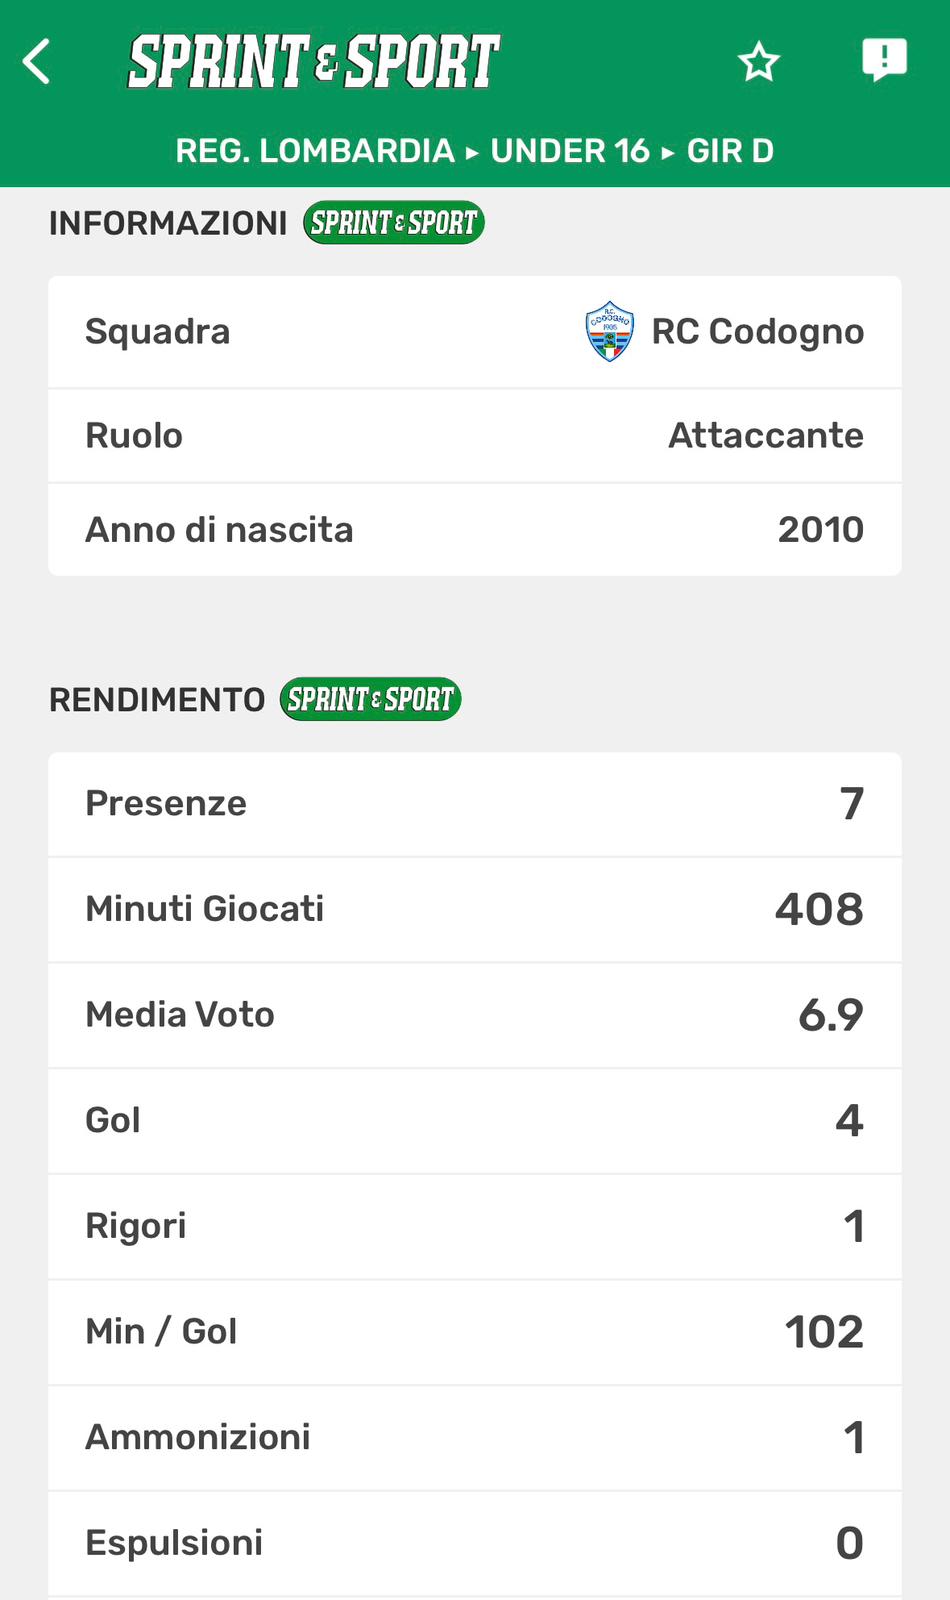Screen dimensions: 950x1600
Task: Tap the star favorite icon
Action: click(759, 62)
